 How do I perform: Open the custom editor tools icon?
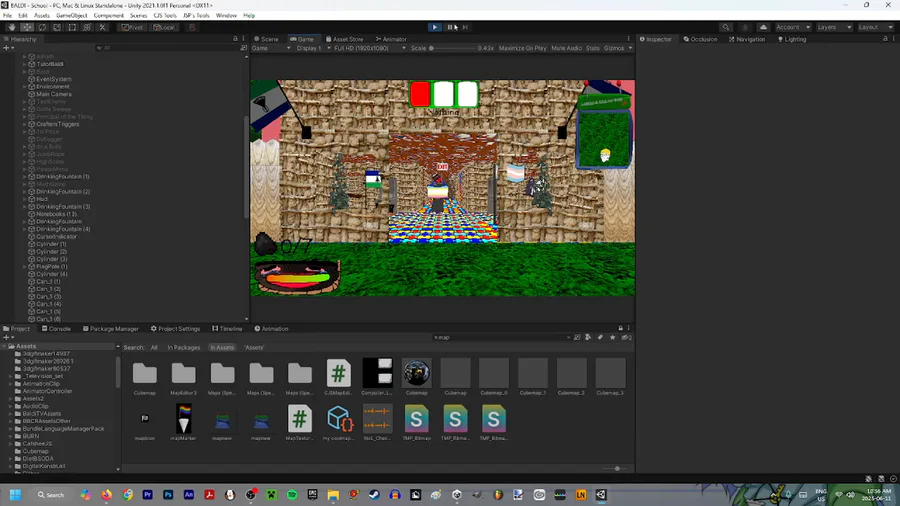(102, 27)
